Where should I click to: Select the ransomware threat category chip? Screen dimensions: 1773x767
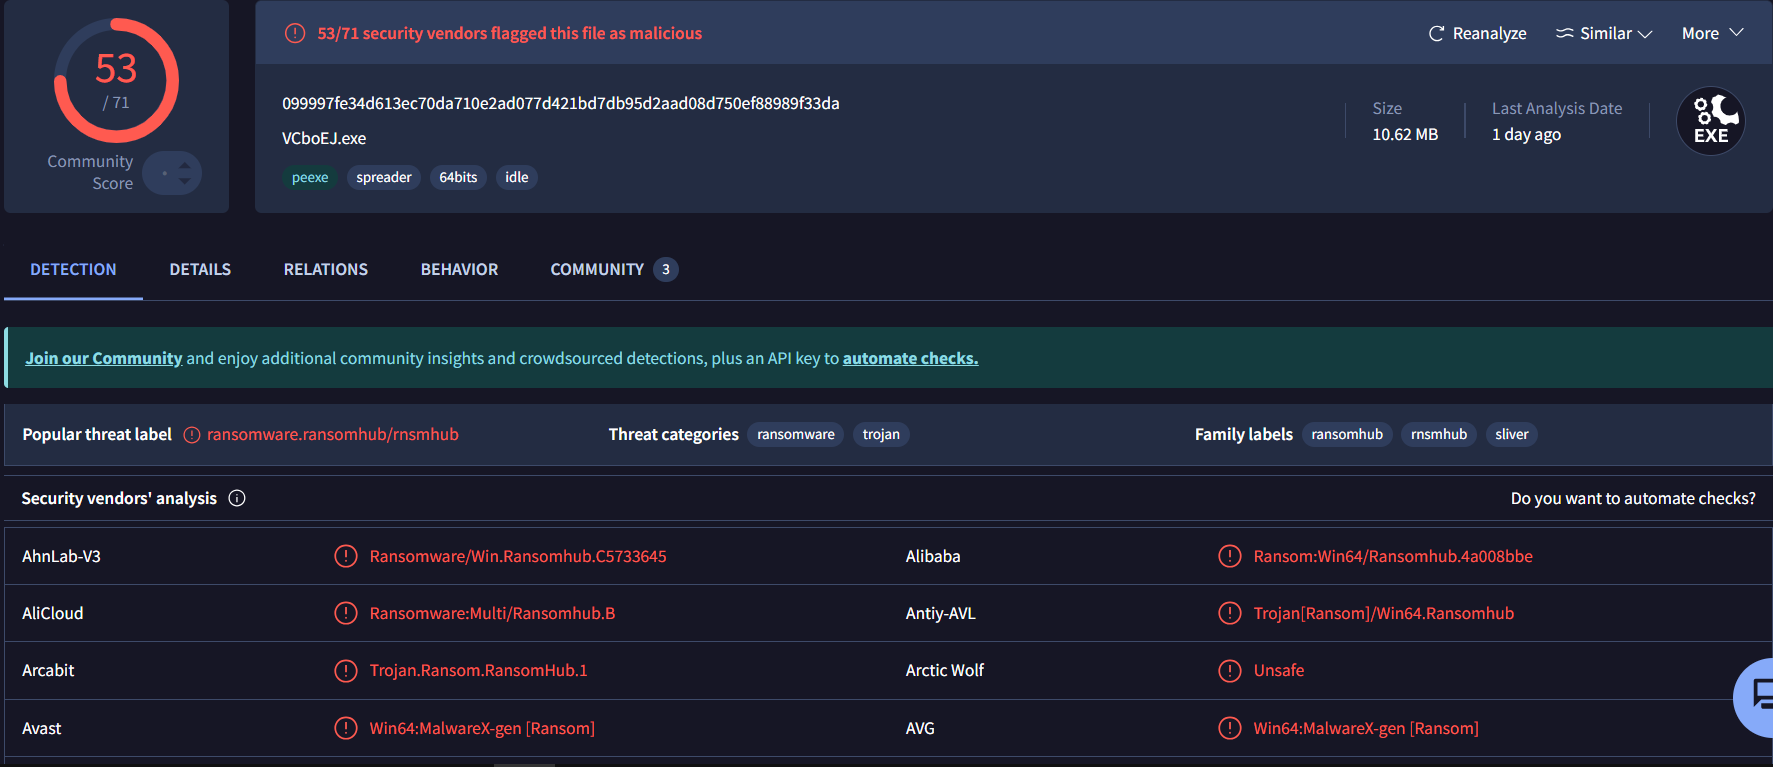click(x=796, y=435)
